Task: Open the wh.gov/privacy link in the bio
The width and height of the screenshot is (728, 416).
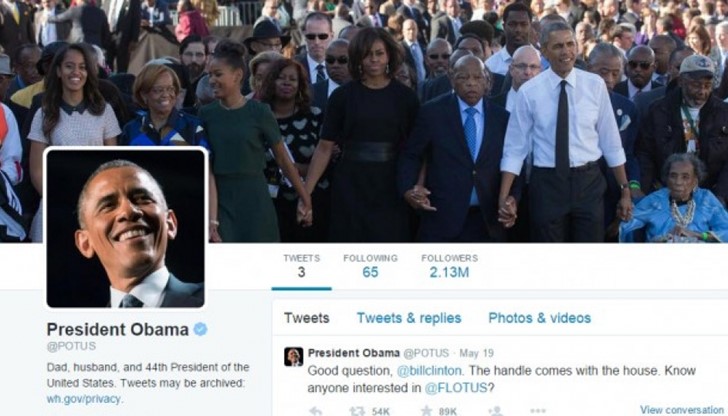Action: (84, 399)
